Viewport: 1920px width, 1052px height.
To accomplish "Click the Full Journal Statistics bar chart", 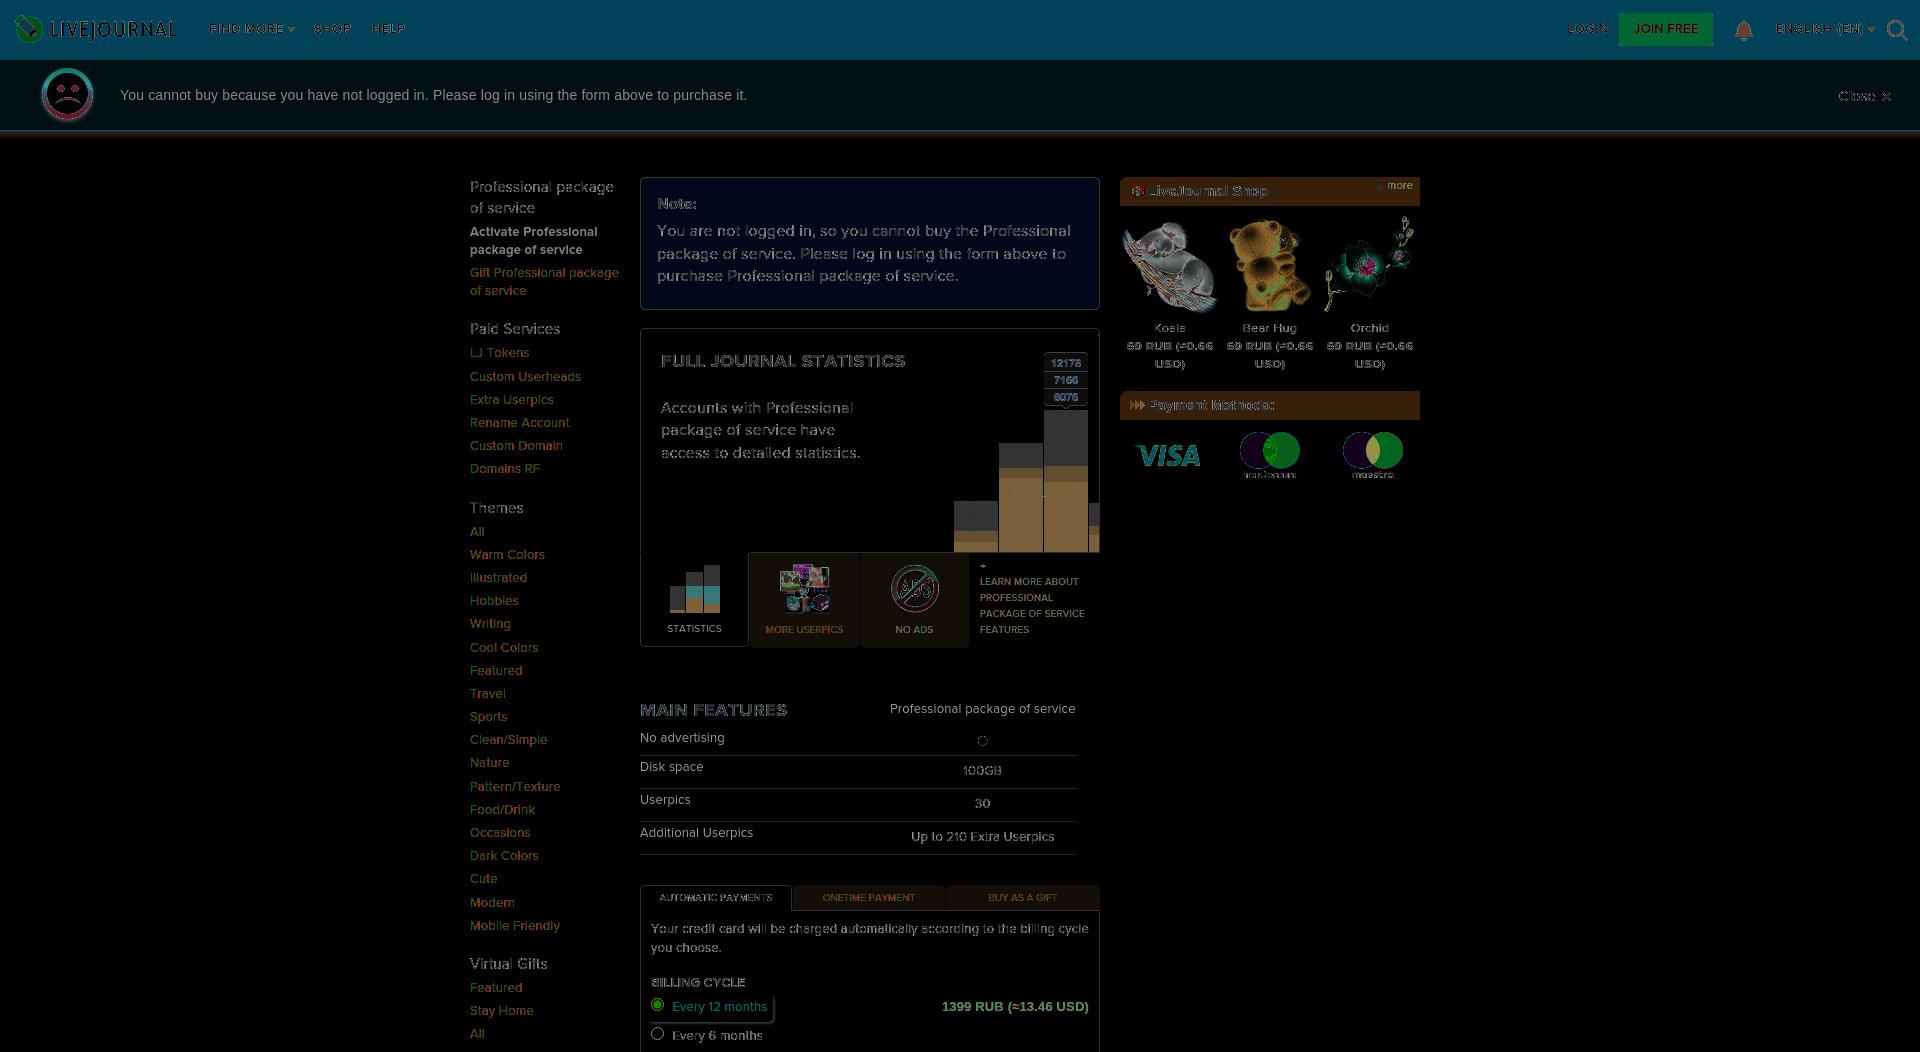I will pos(1026,452).
